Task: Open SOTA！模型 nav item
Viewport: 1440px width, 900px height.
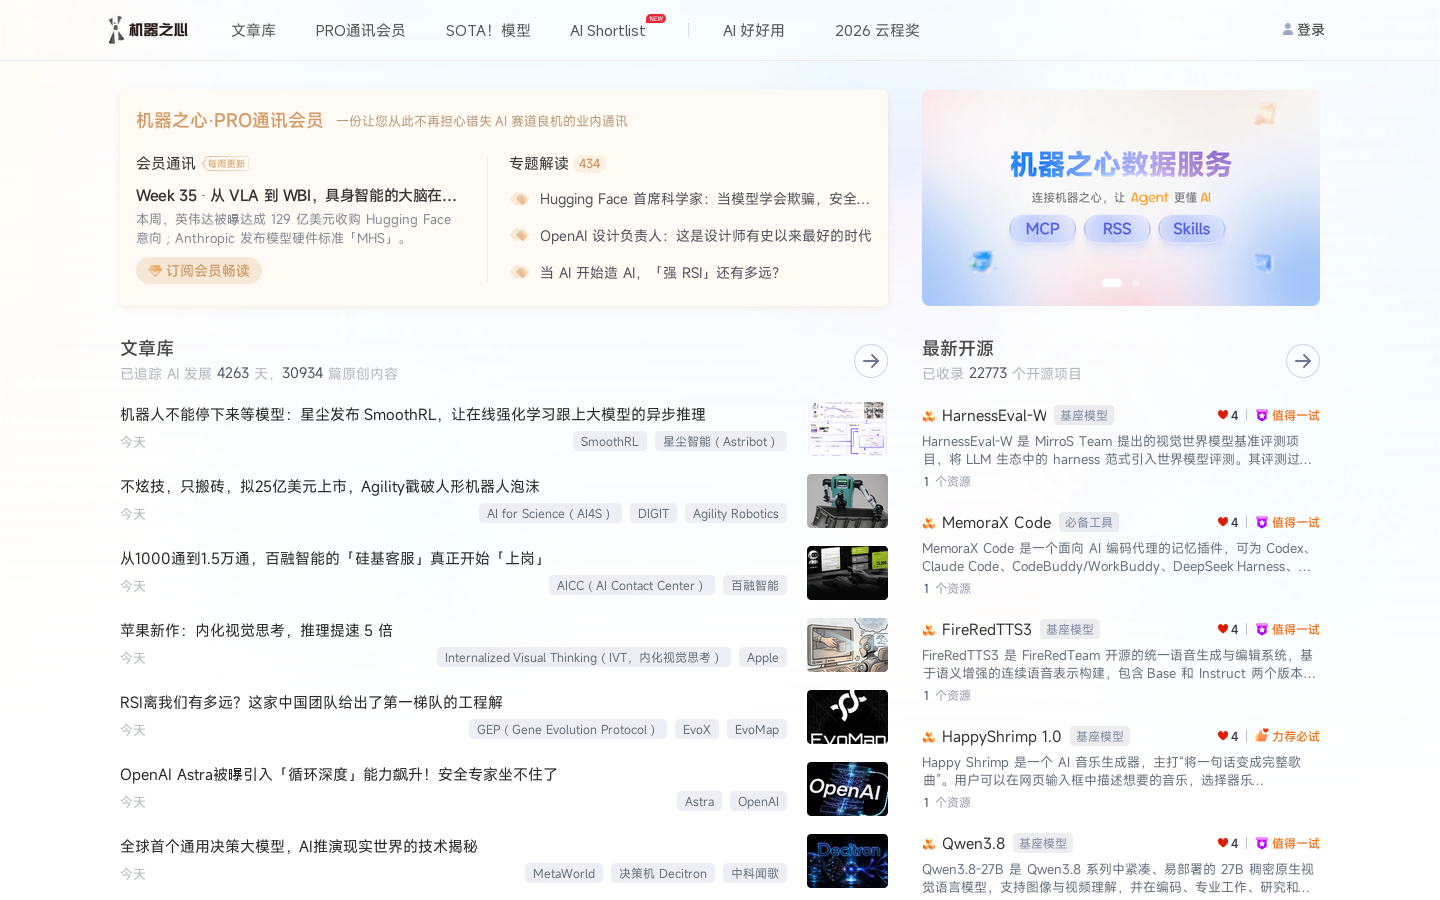Action: (x=488, y=31)
